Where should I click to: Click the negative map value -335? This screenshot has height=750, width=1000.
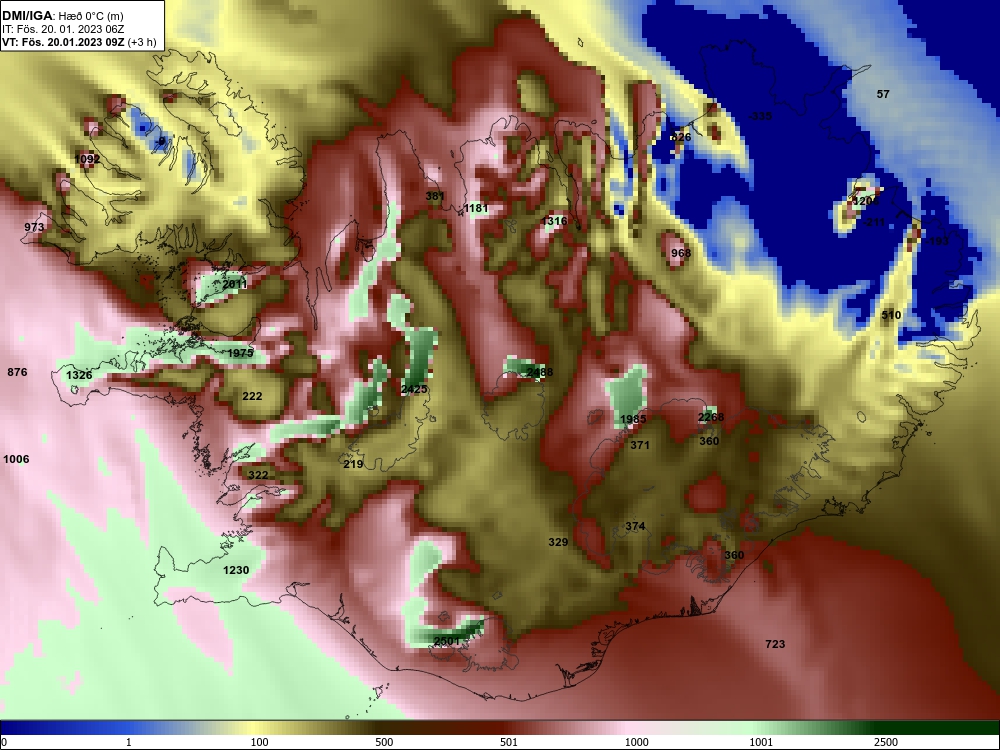760,116
